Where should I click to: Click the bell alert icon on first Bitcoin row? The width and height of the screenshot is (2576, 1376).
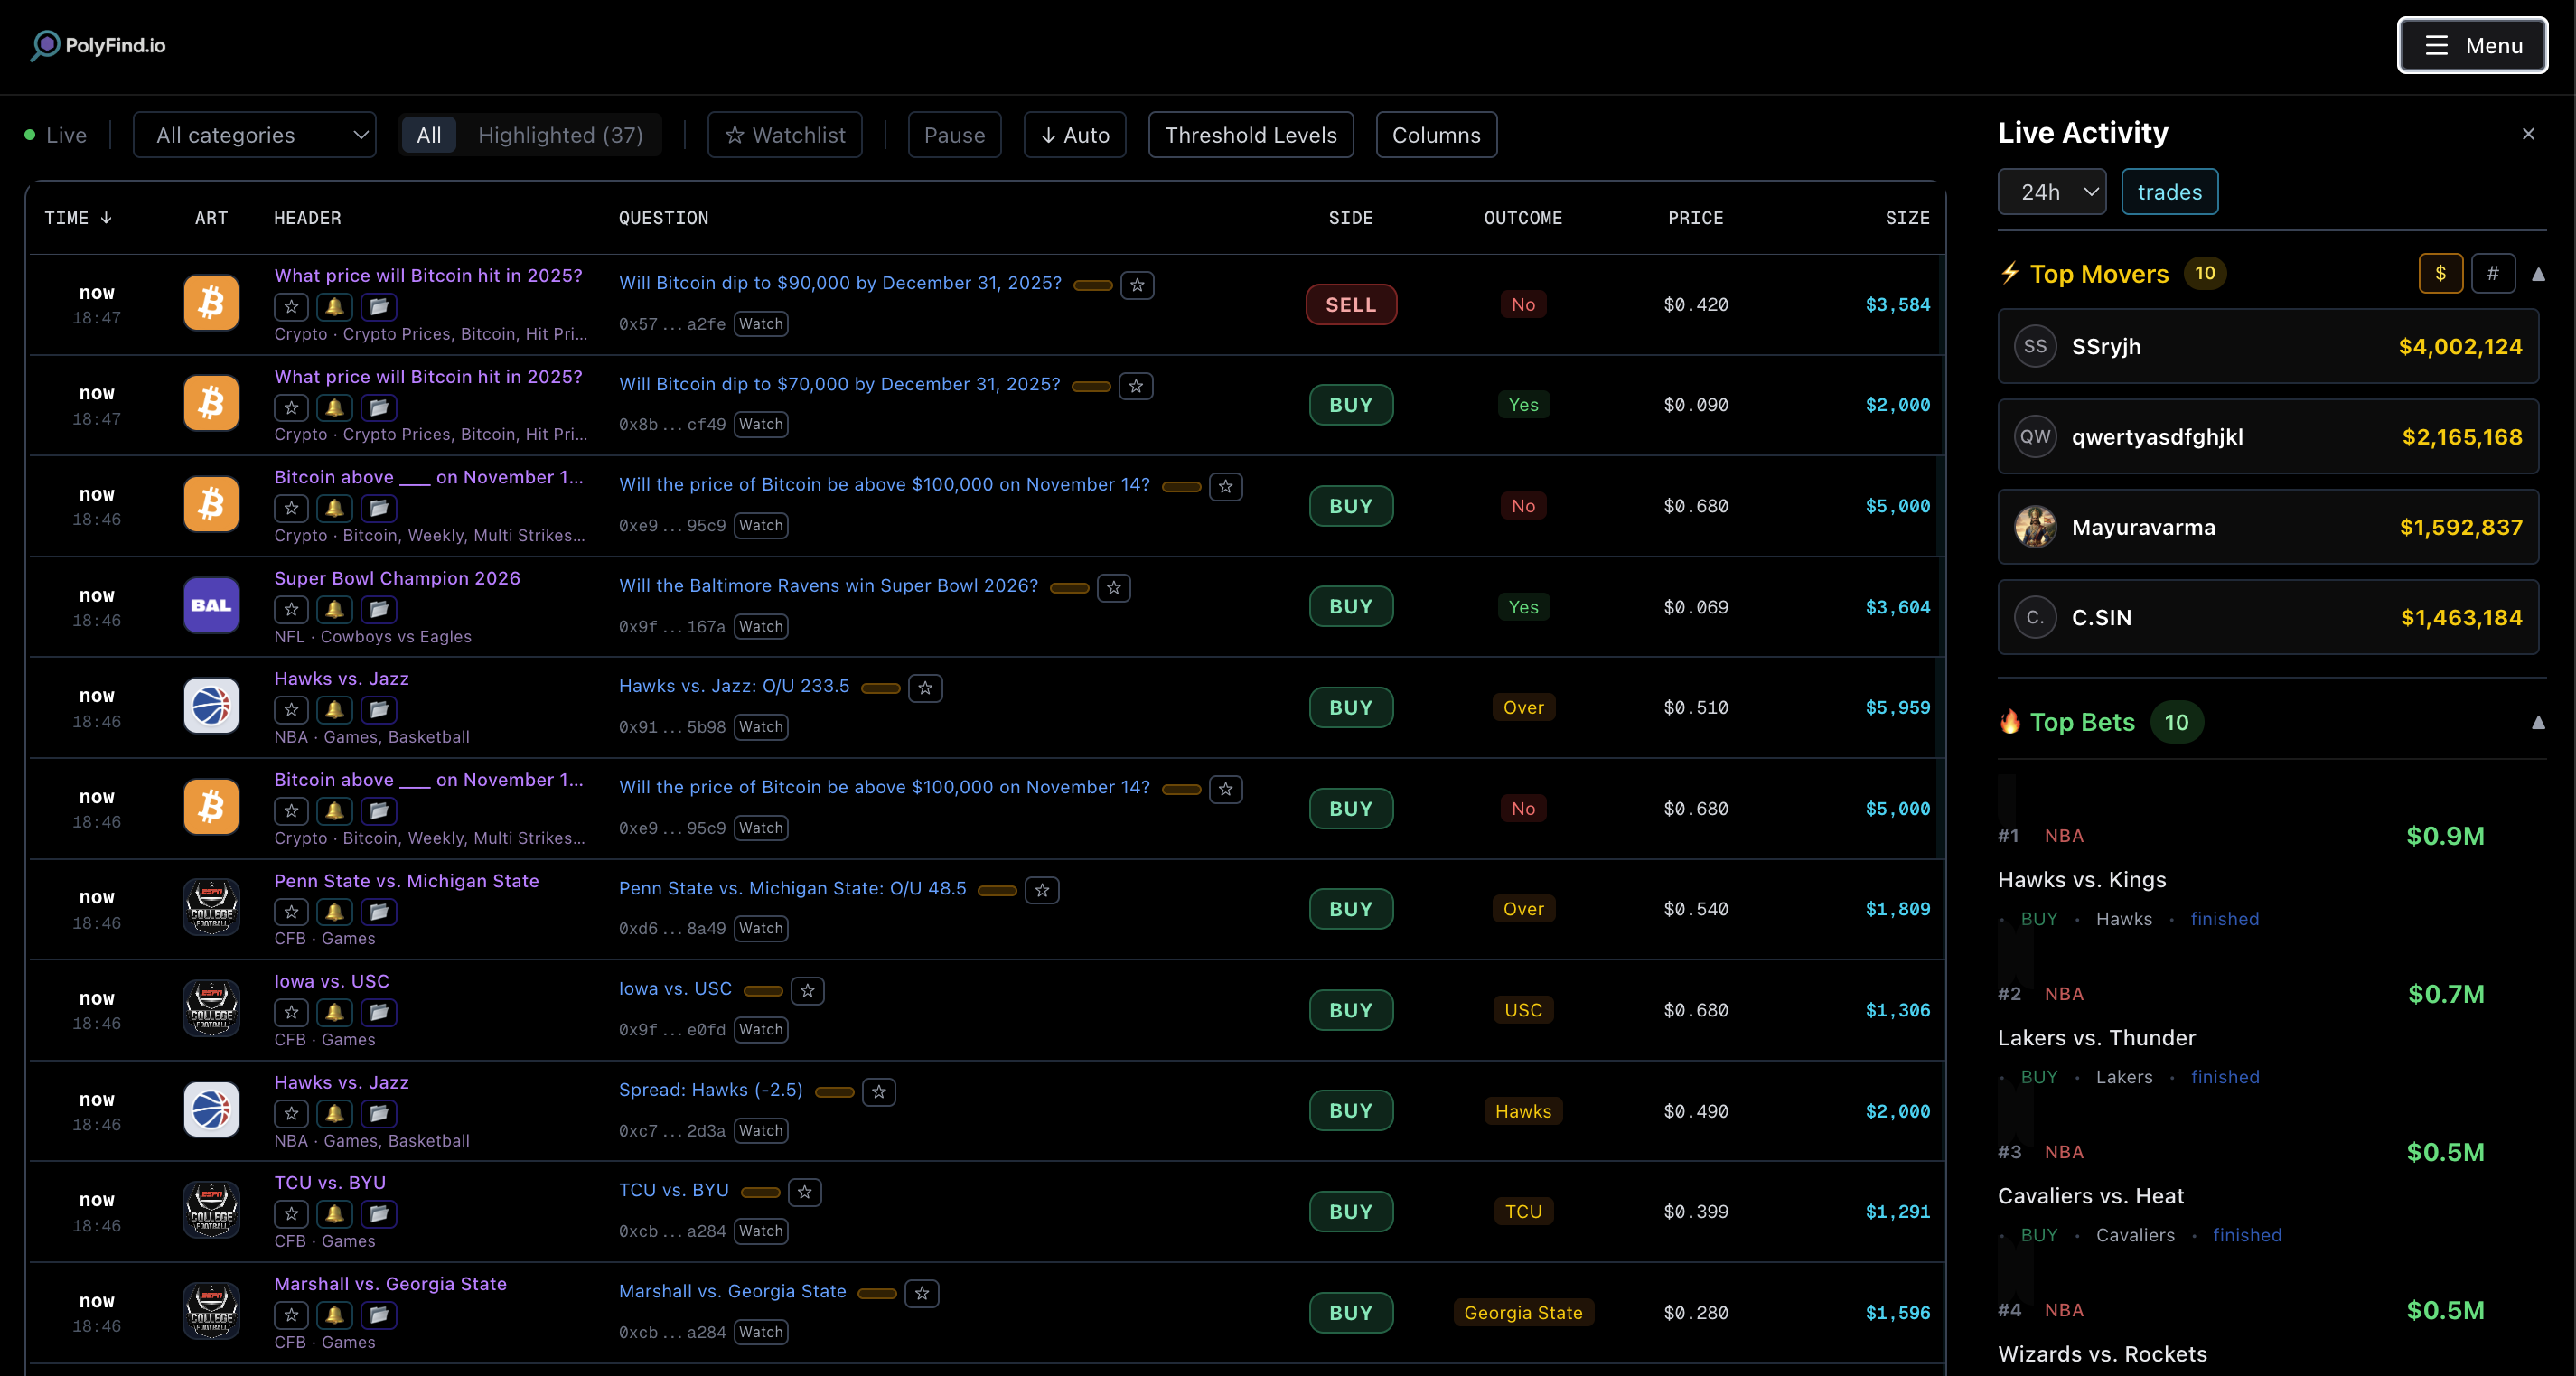335,307
